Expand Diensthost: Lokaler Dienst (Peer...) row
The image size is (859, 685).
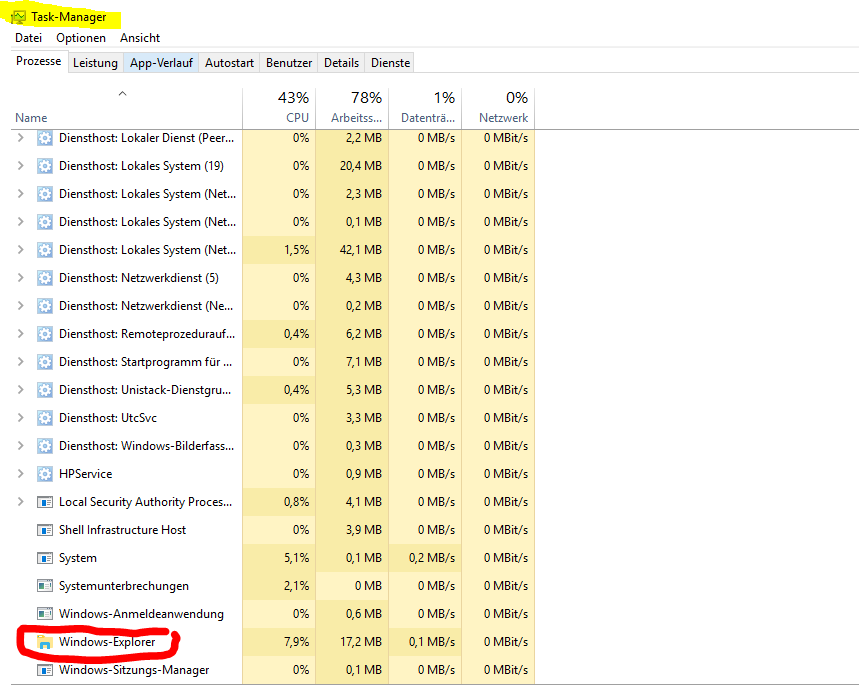(20, 138)
